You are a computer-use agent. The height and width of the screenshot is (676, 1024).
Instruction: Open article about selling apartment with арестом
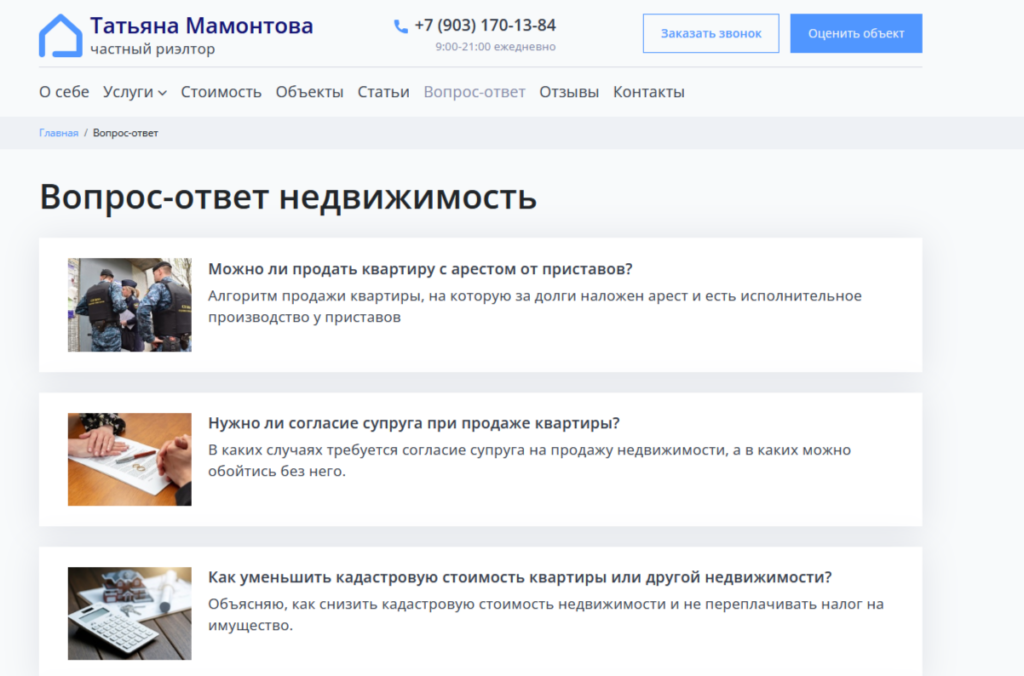click(x=421, y=269)
